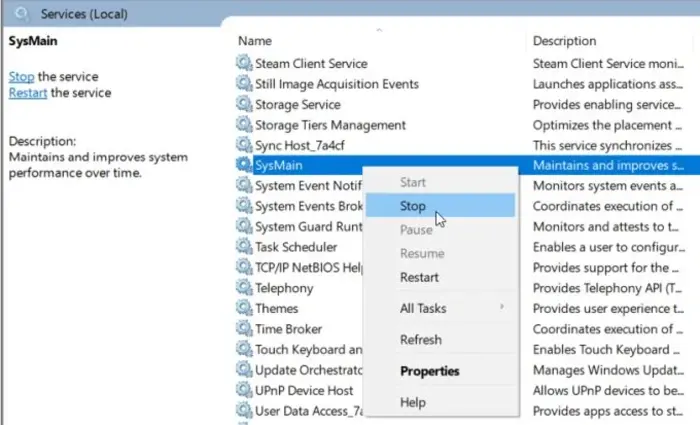Click the gear icon beside Steam Client Service
The width and height of the screenshot is (700, 425).
pos(244,63)
